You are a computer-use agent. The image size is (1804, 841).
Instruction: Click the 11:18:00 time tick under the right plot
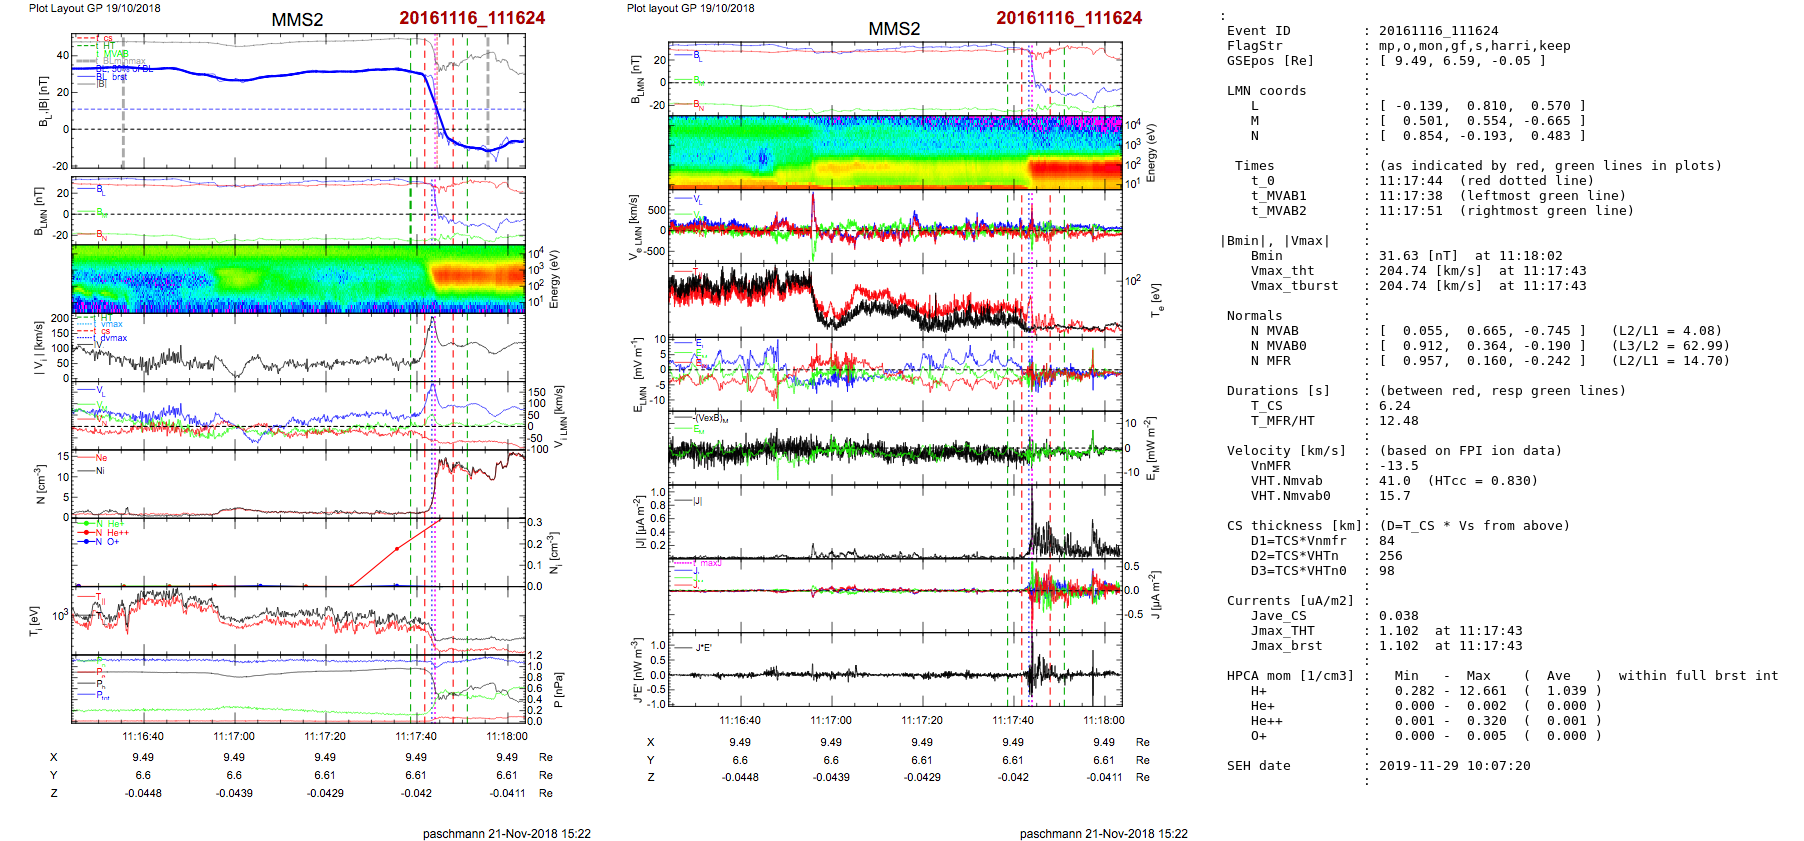point(1103,720)
